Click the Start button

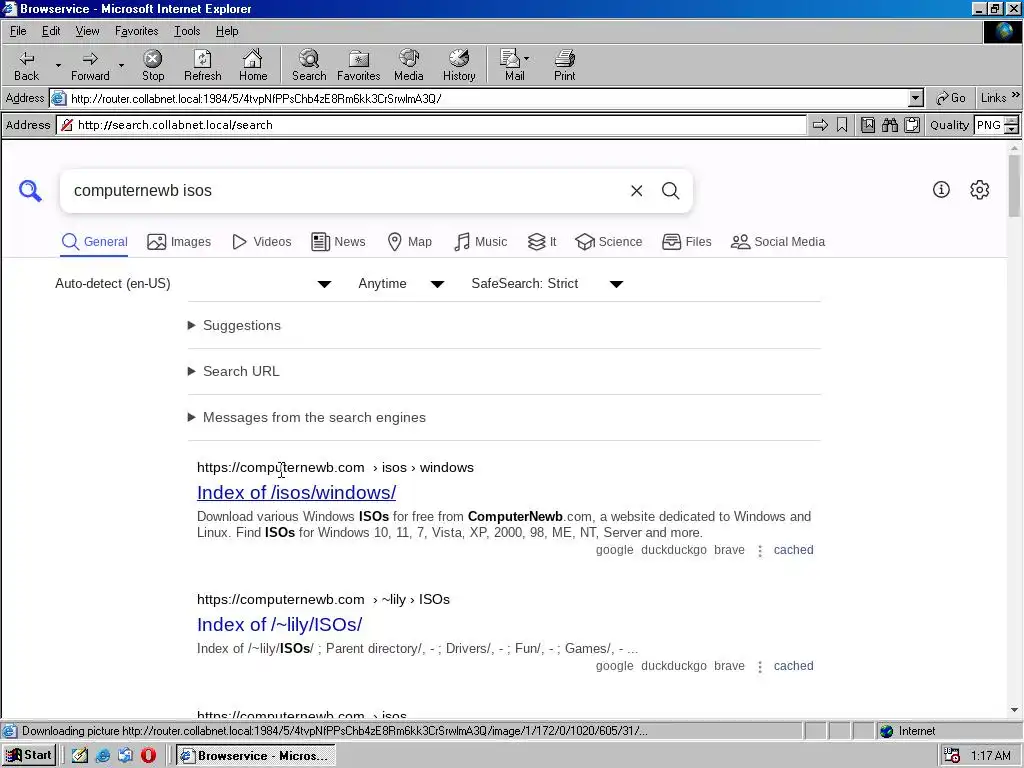[29, 756]
